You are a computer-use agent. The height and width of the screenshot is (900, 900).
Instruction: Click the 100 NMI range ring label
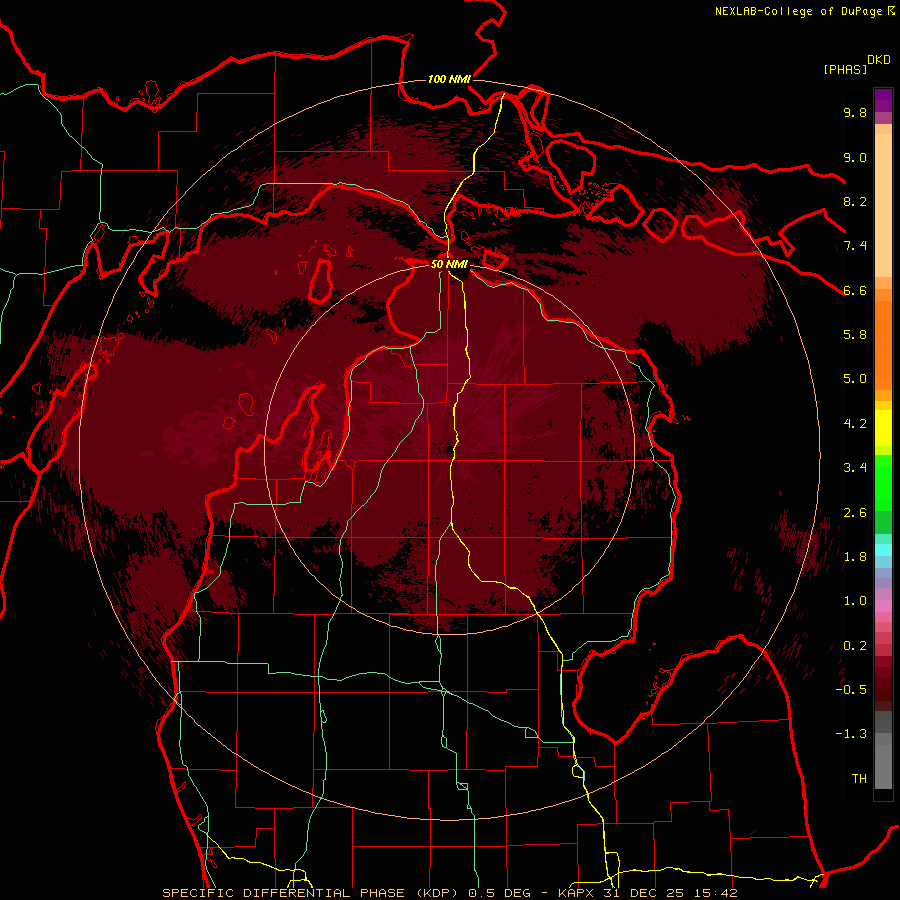pos(449,79)
